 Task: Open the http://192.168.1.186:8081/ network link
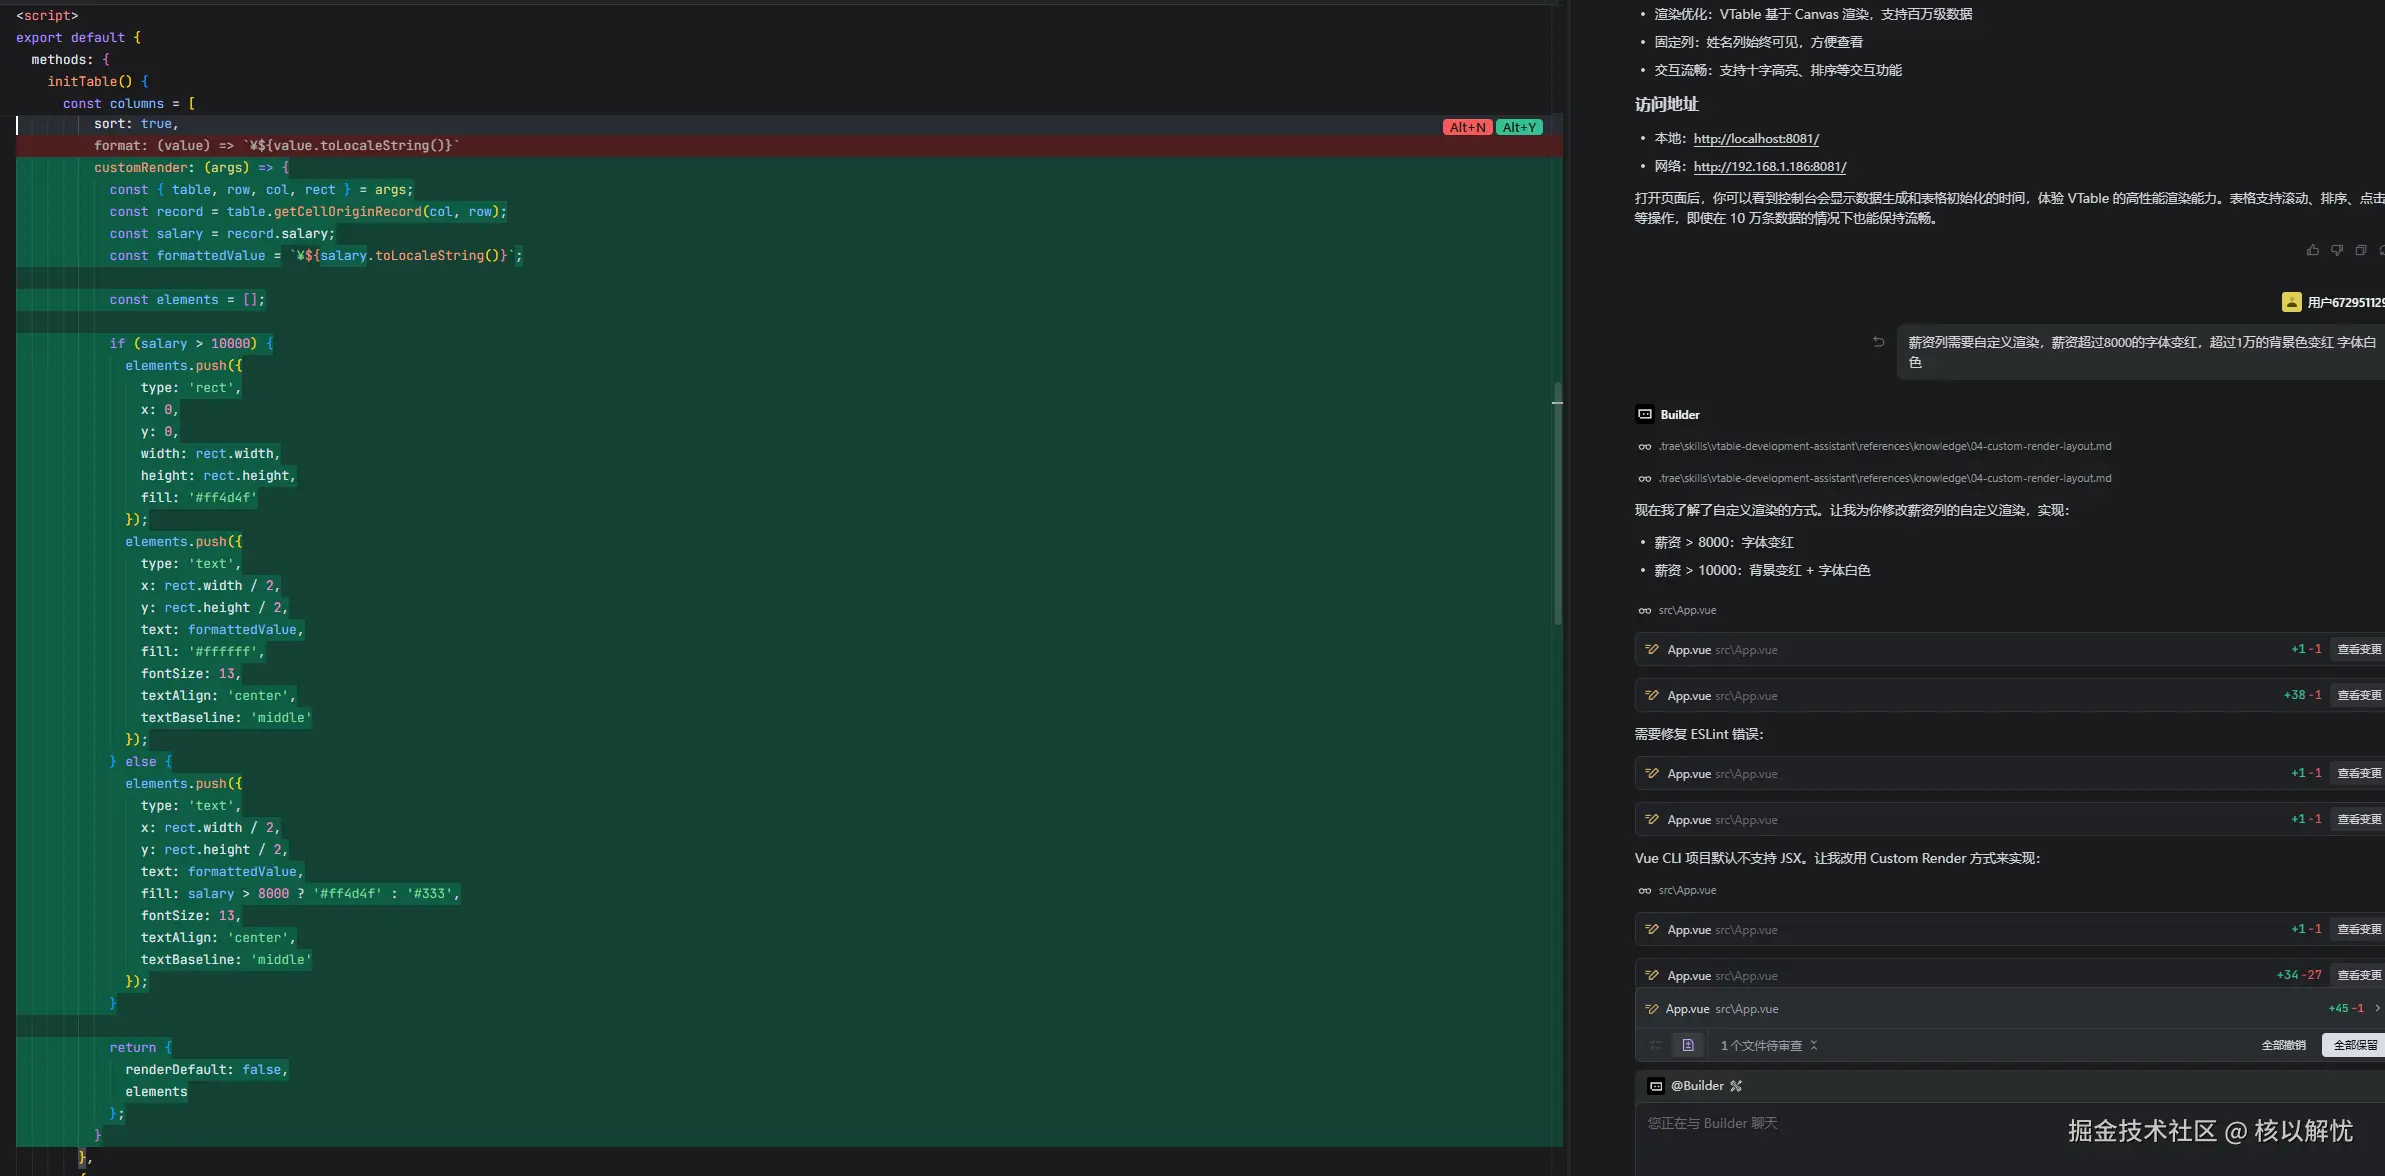coord(1769,167)
